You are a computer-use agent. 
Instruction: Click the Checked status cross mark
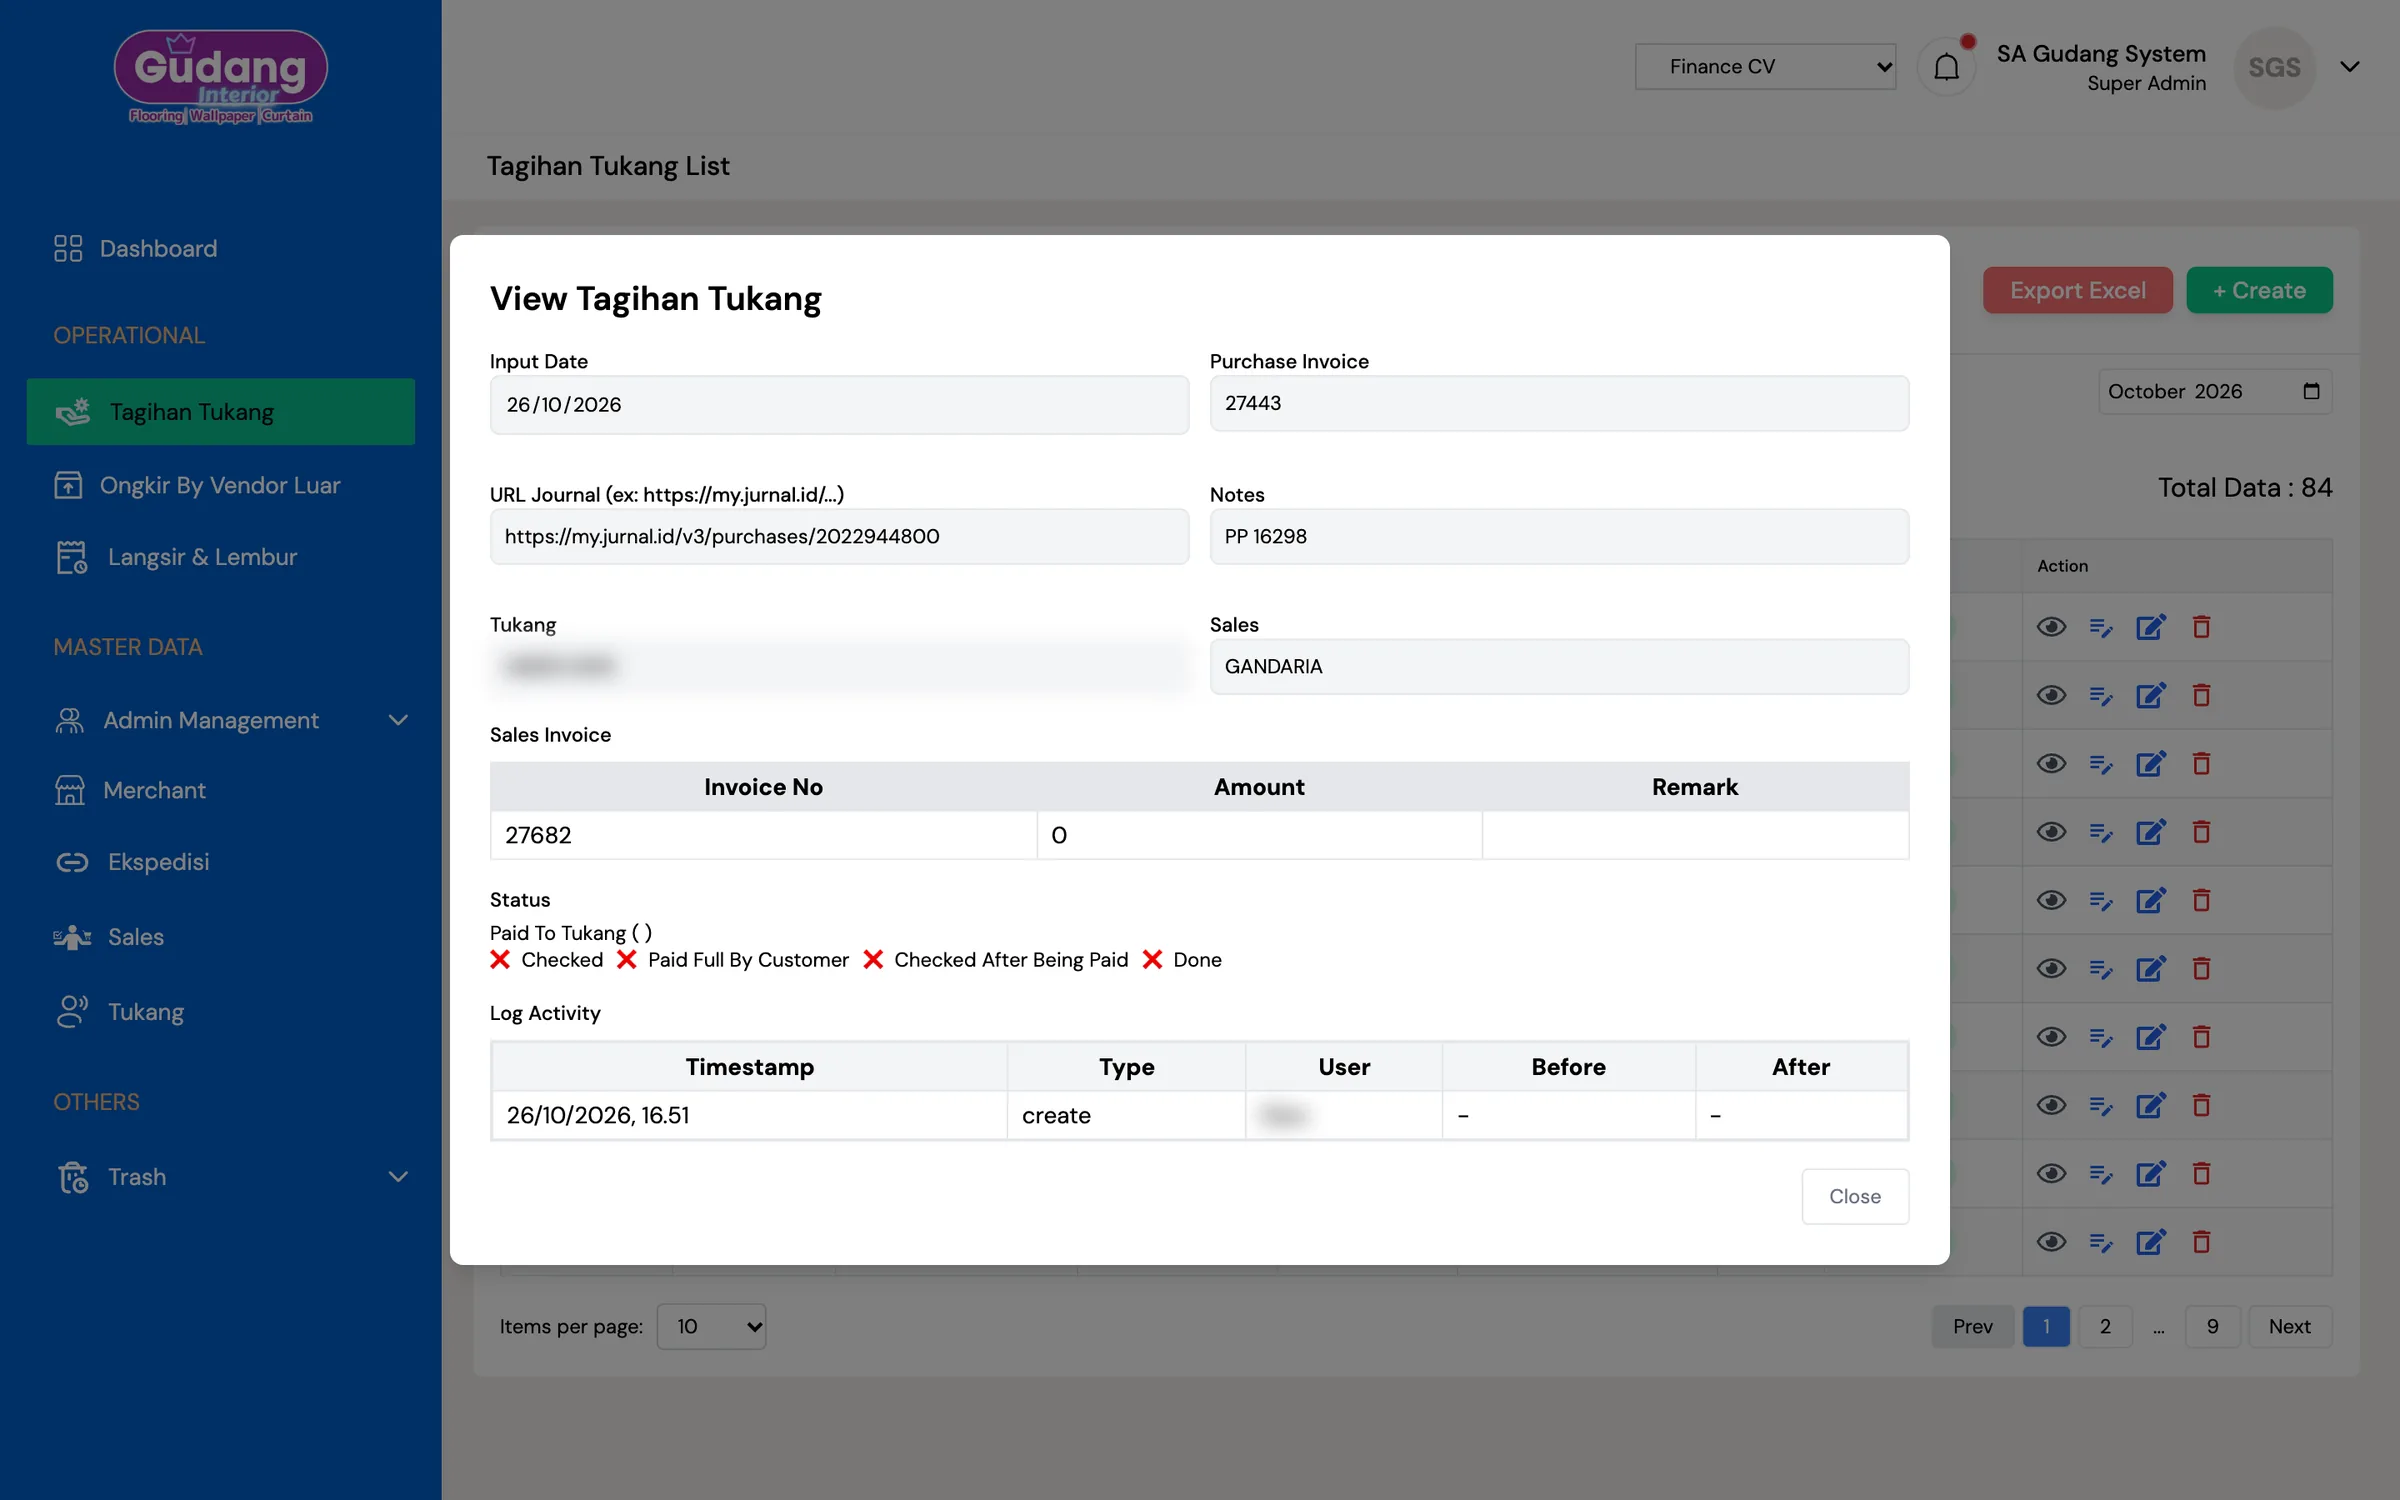[x=500, y=960]
